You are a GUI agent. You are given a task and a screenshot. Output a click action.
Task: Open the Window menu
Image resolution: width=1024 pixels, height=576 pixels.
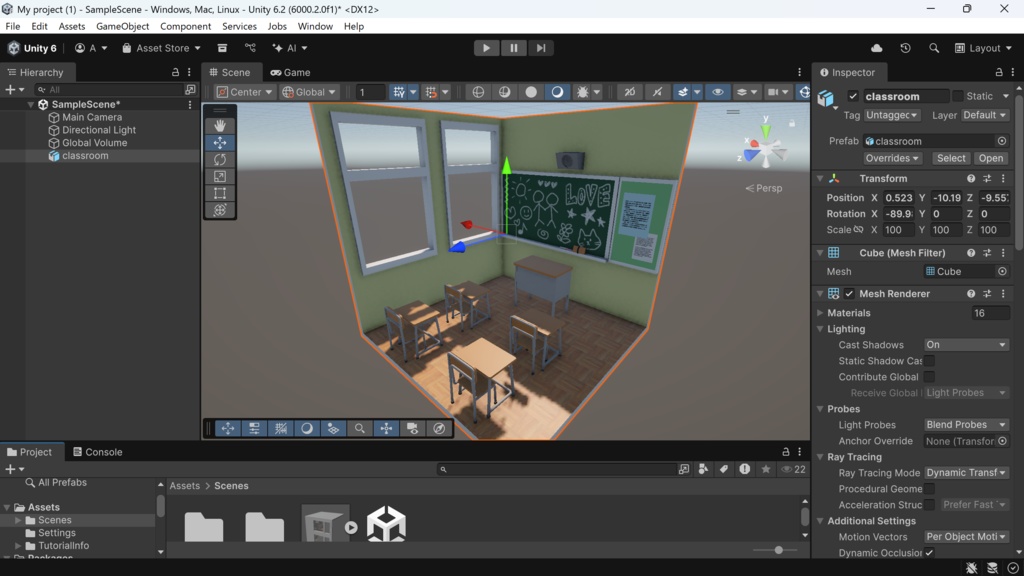tap(315, 26)
